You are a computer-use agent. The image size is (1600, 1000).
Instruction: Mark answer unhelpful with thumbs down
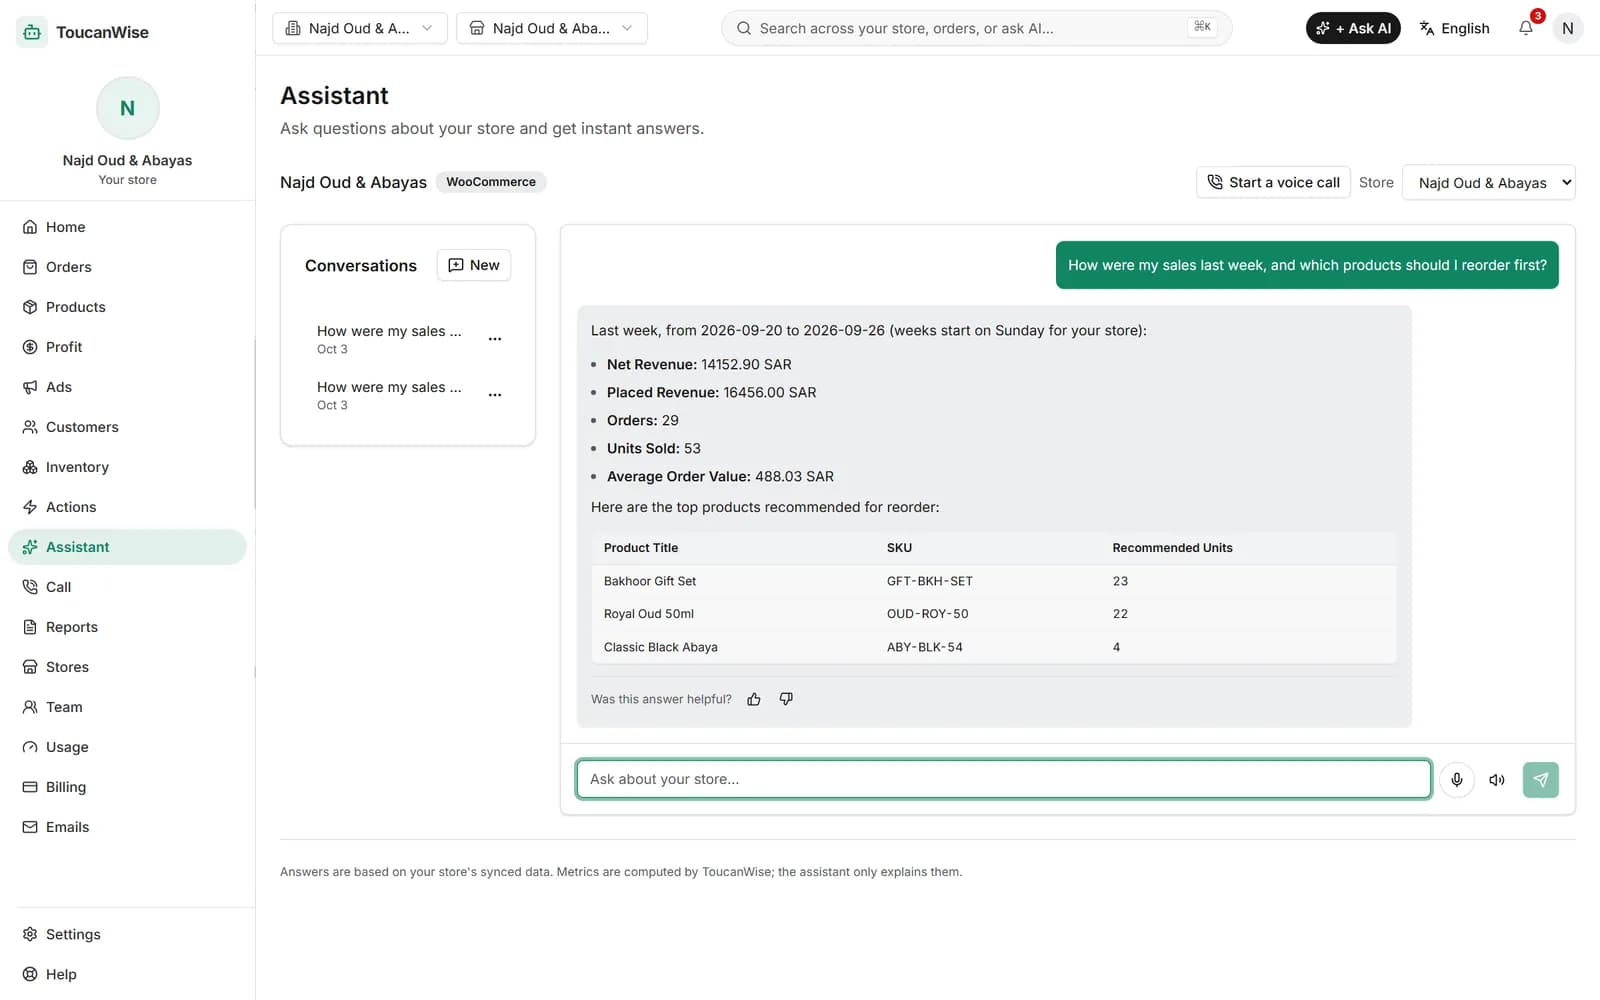point(786,699)
